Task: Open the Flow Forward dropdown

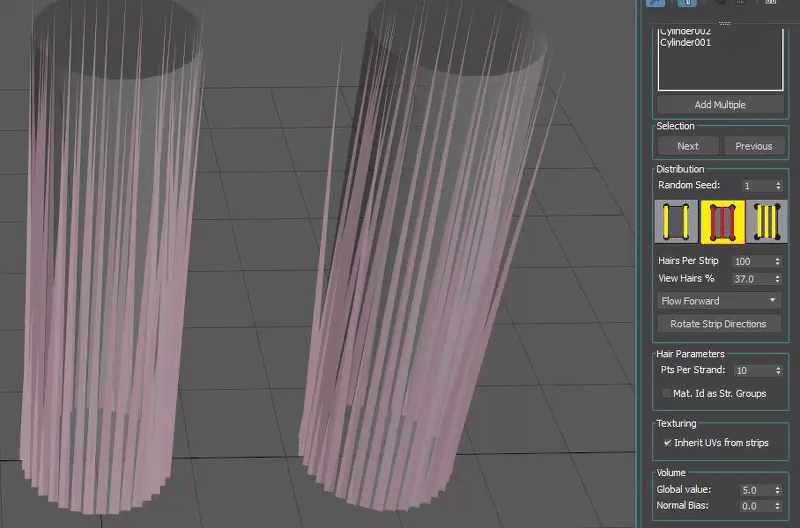Action: point(718,301)
